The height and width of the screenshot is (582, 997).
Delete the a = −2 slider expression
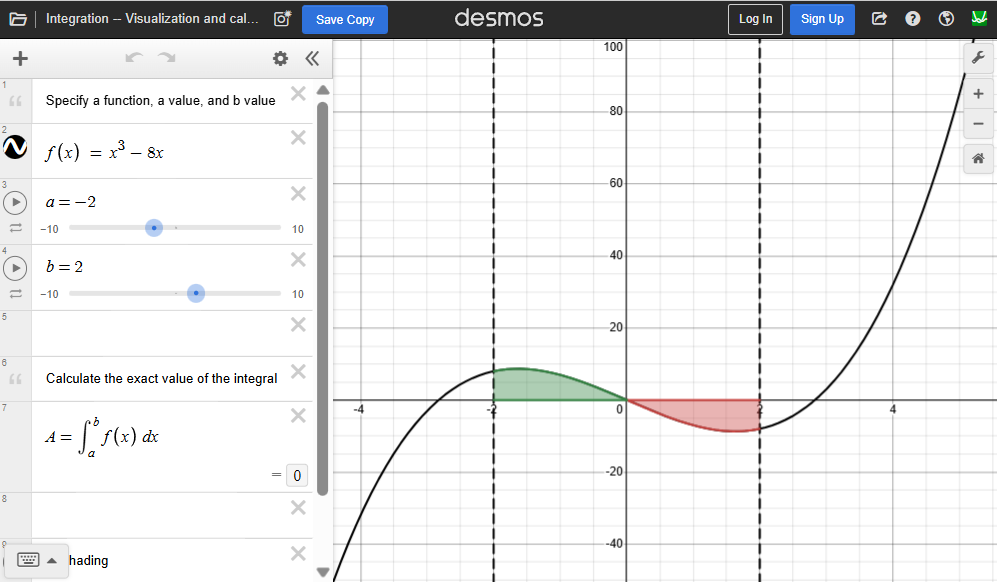[x=298, y=193]
